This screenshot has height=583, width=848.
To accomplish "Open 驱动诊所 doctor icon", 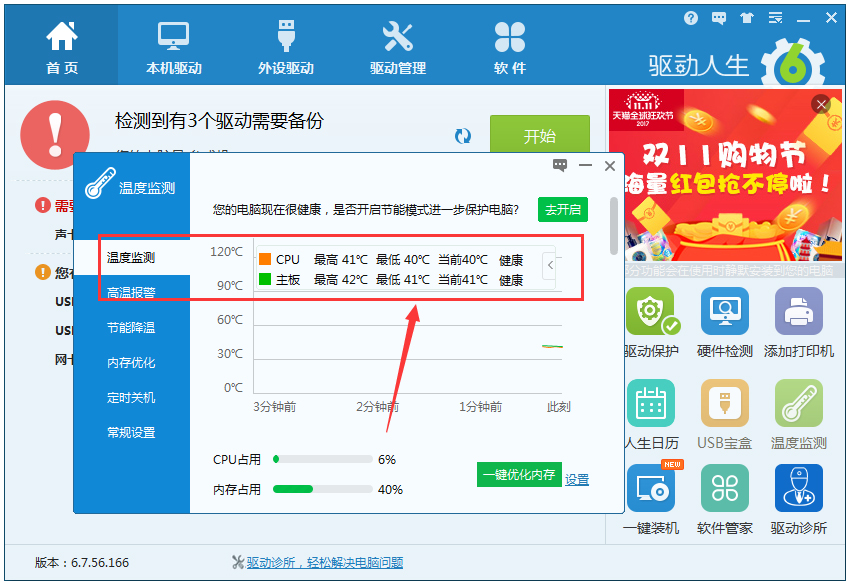I will (x=798, y=499).
